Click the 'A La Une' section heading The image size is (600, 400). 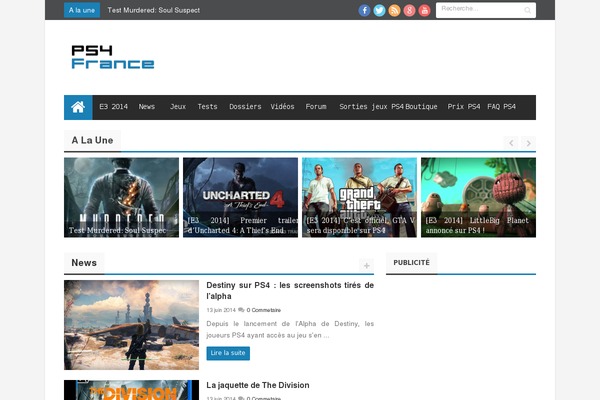(92, 140)
